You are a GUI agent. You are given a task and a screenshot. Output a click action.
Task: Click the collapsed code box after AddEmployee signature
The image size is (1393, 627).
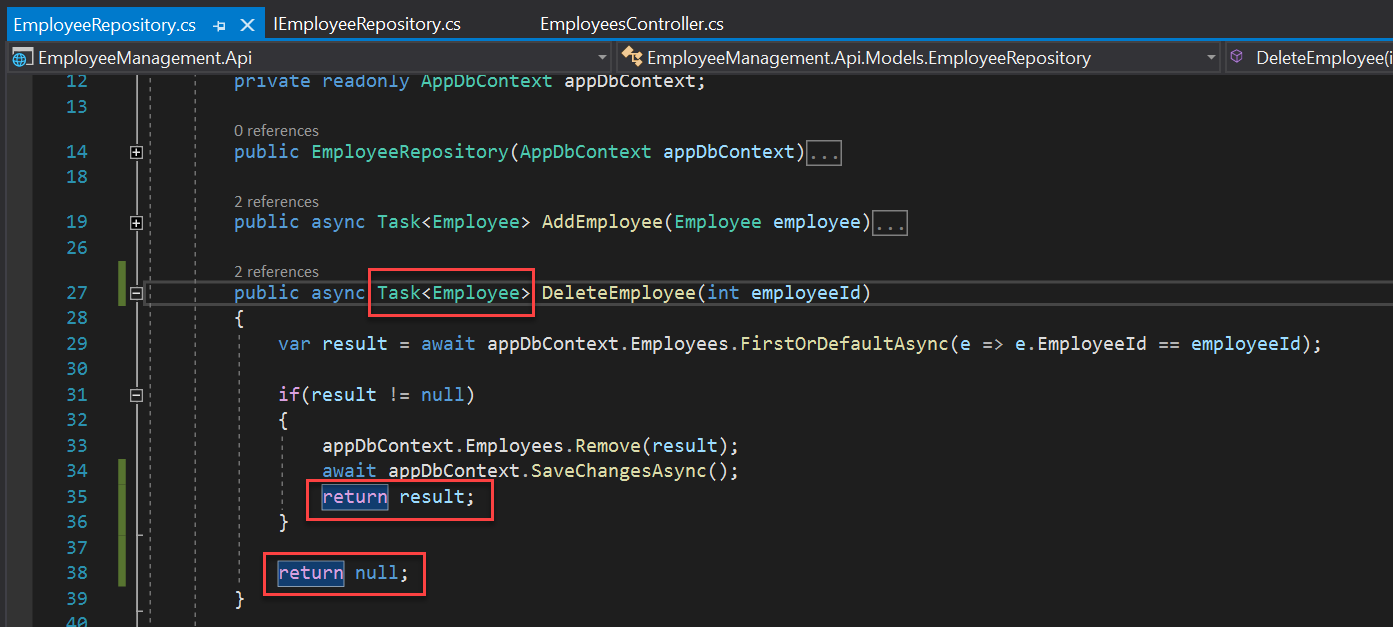point(889,222)
